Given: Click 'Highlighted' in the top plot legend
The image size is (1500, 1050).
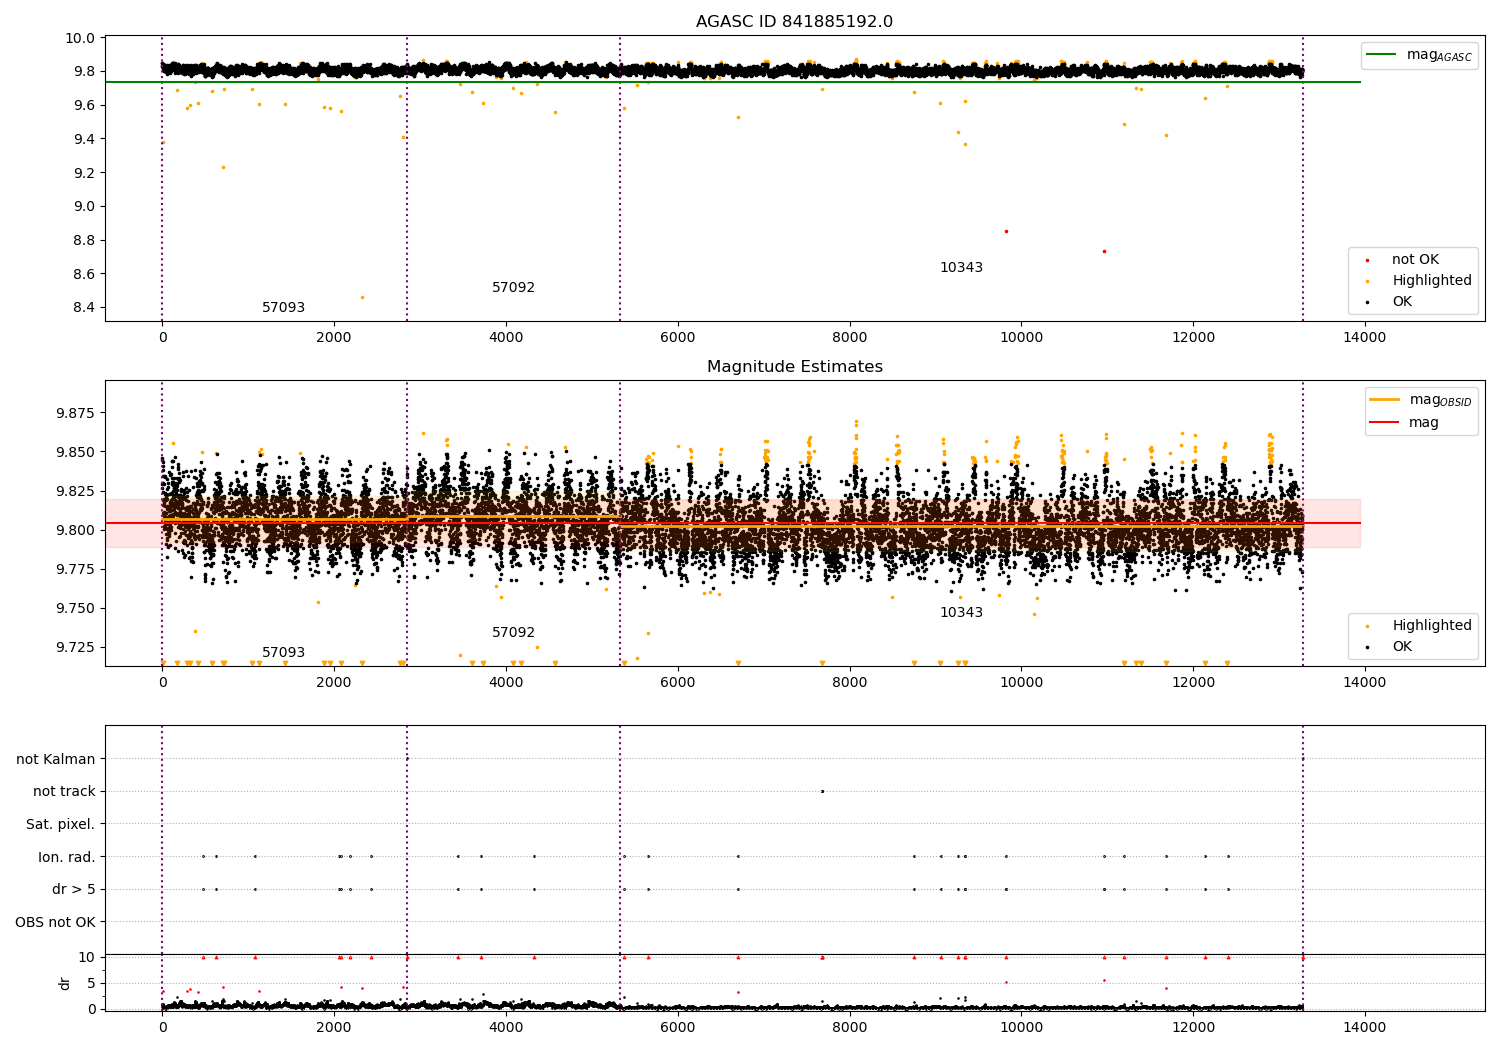Looking at the screenshot, I should (1432, 281).
